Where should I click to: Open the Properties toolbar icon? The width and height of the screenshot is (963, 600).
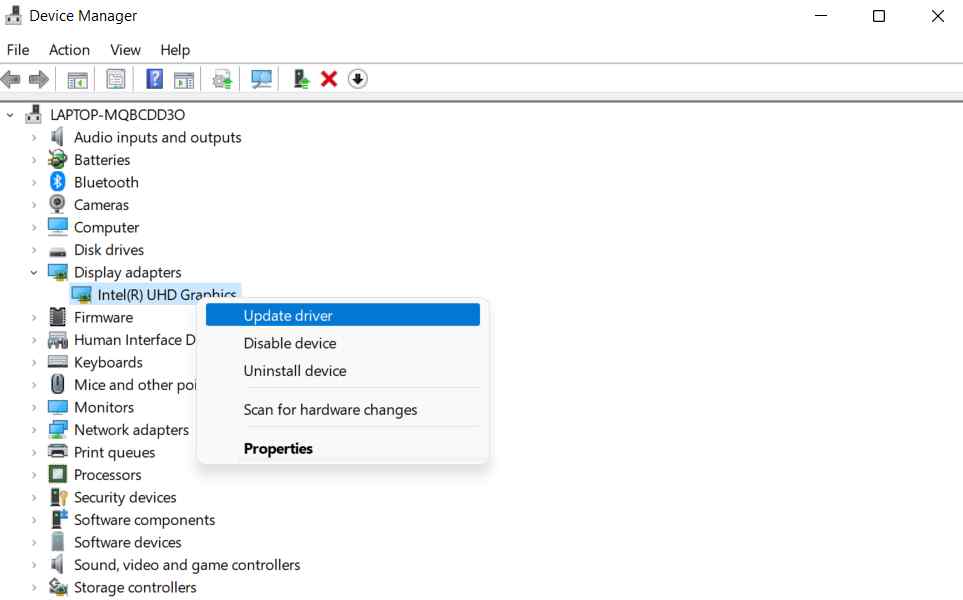click(x=115, y=79)
